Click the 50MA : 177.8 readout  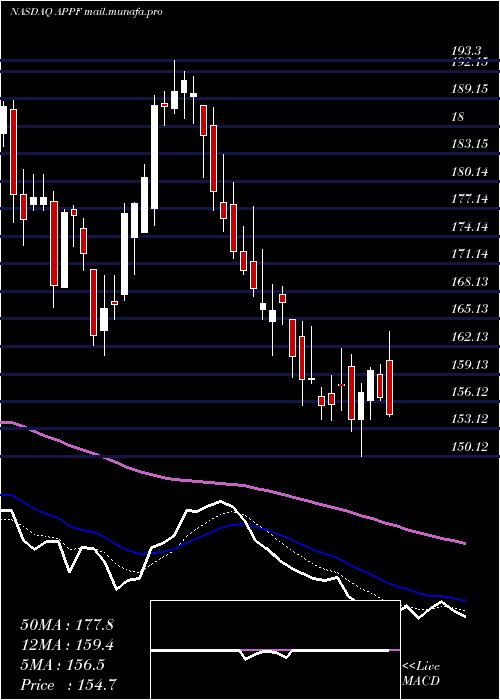point(67,625)
